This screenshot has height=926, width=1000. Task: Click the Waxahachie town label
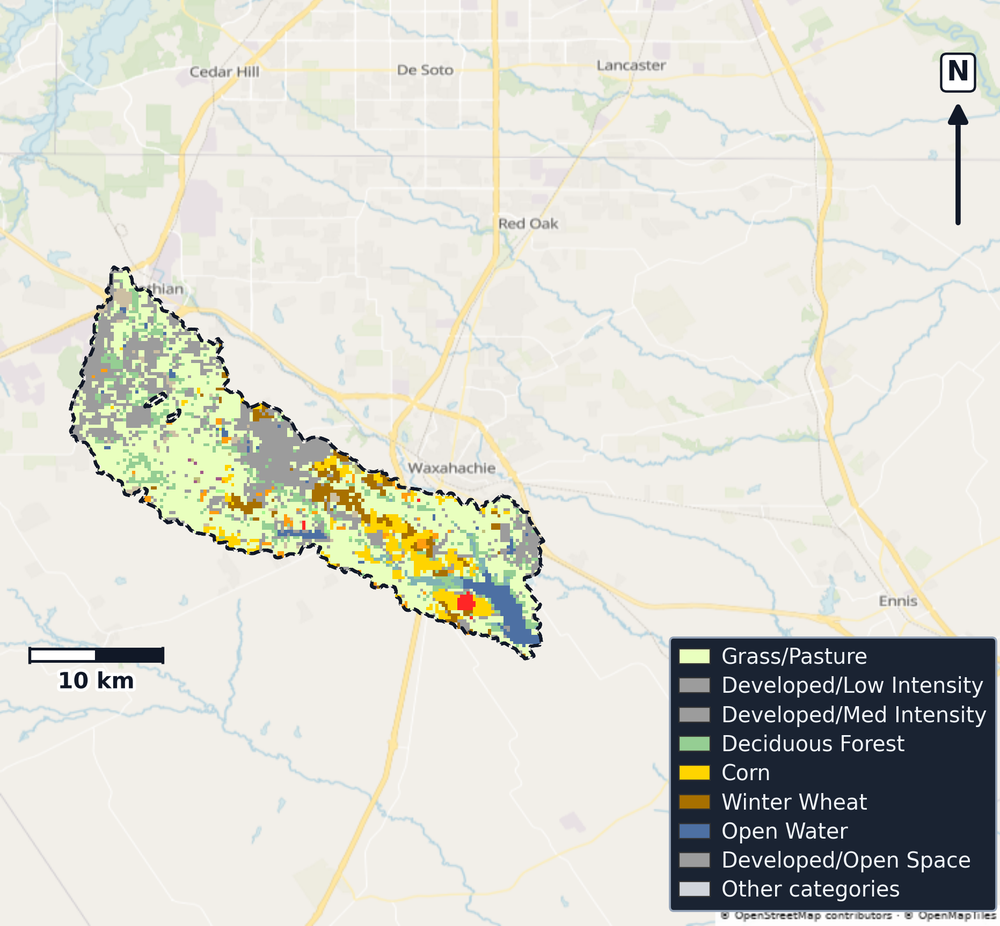click(x=452, y=468)
